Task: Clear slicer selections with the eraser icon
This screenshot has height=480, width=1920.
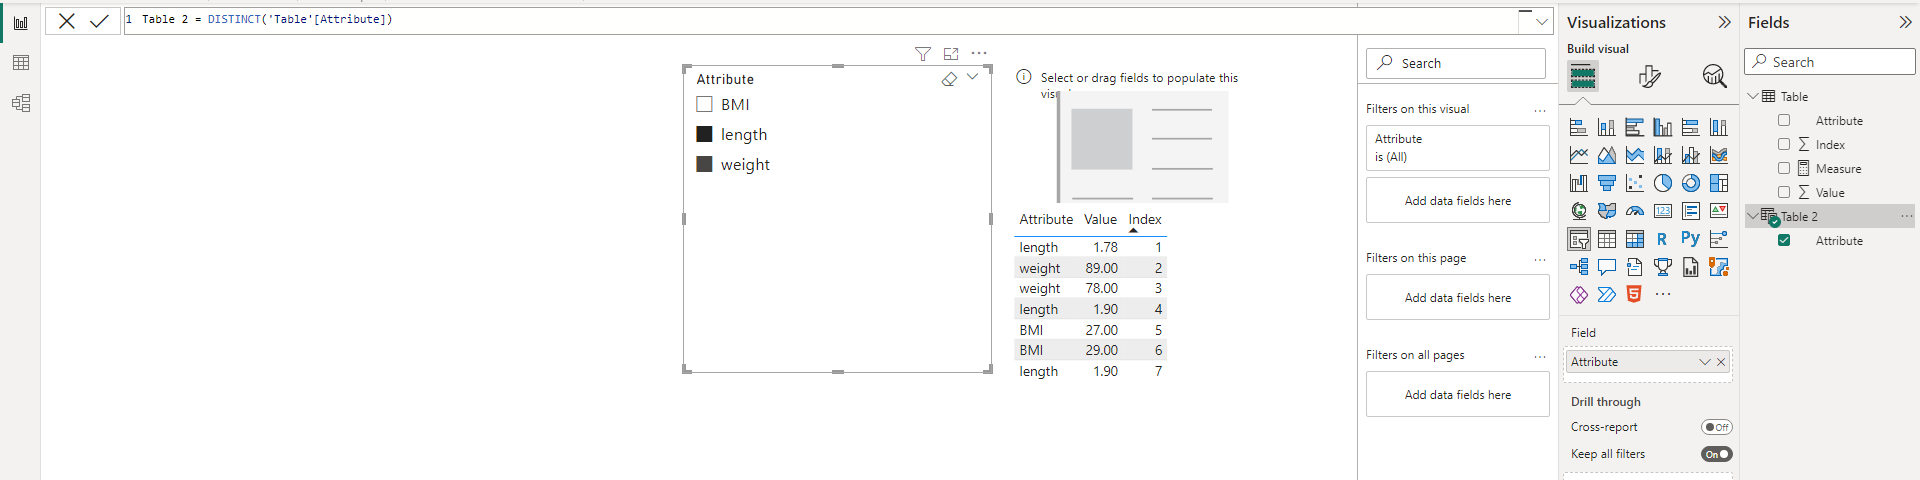Action: pos(949,79)
